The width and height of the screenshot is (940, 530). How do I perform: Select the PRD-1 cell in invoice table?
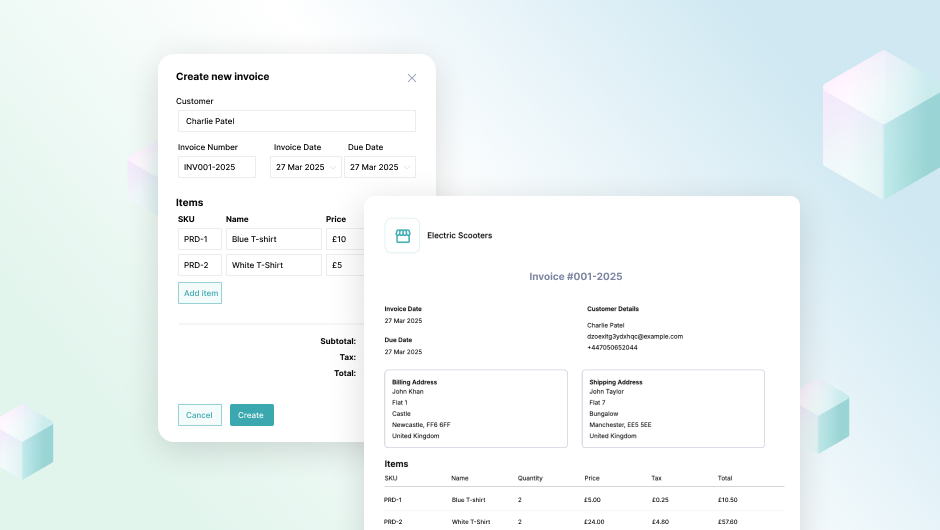pyautogui.click(x=393, y=500)
